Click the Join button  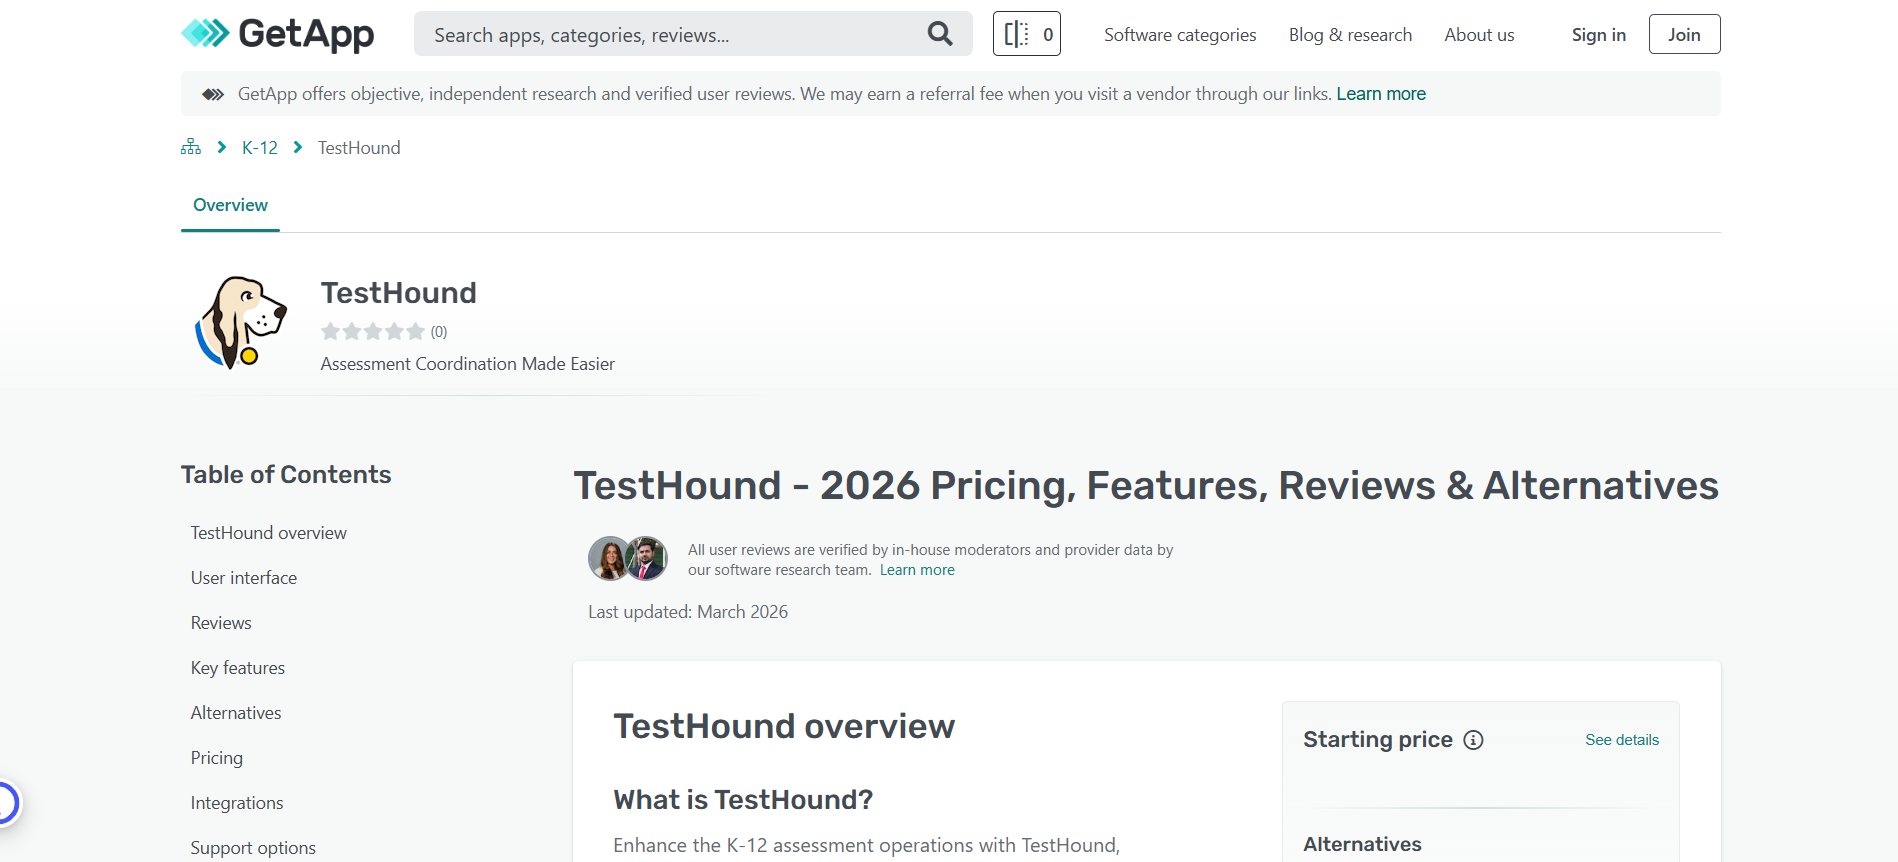pyautogui.click(x=1684, y=34)
